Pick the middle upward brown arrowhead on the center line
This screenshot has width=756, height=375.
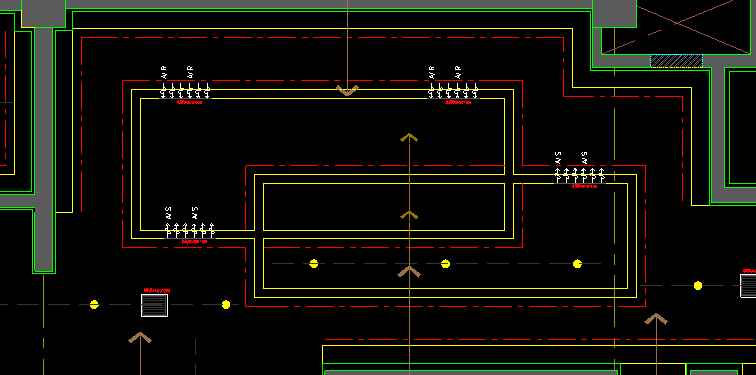[409, 215]
